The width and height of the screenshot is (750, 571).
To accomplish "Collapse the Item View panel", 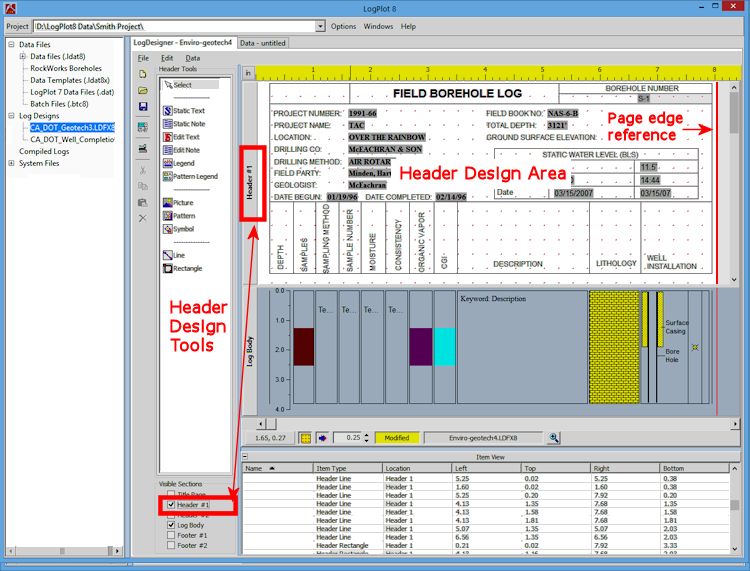I will (245, 457).
